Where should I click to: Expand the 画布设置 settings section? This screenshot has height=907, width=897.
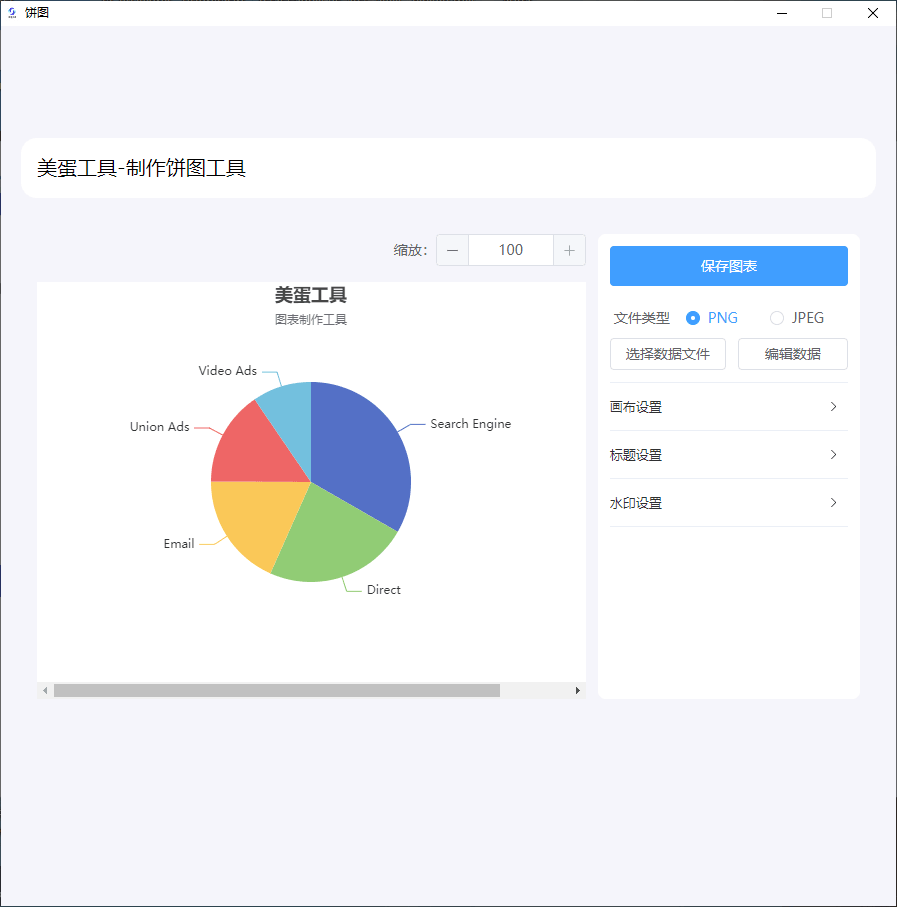tap(728, 407)
